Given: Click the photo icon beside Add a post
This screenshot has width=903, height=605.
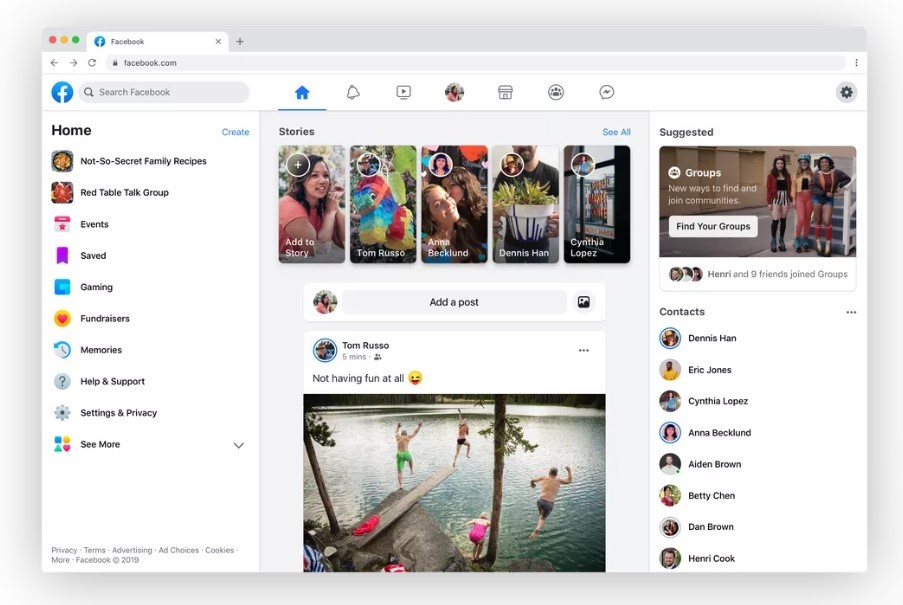Looking at the screenshot, I should [x=583, y=302].
